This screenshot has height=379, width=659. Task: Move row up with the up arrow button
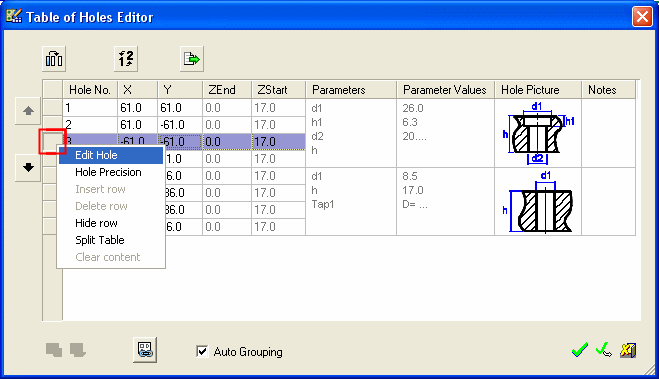tap(28, 111)
